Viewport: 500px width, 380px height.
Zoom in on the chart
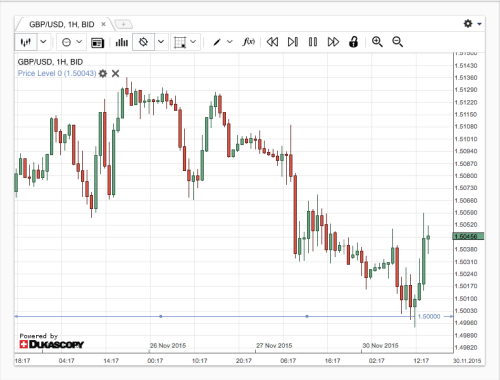tap(377, 42)
